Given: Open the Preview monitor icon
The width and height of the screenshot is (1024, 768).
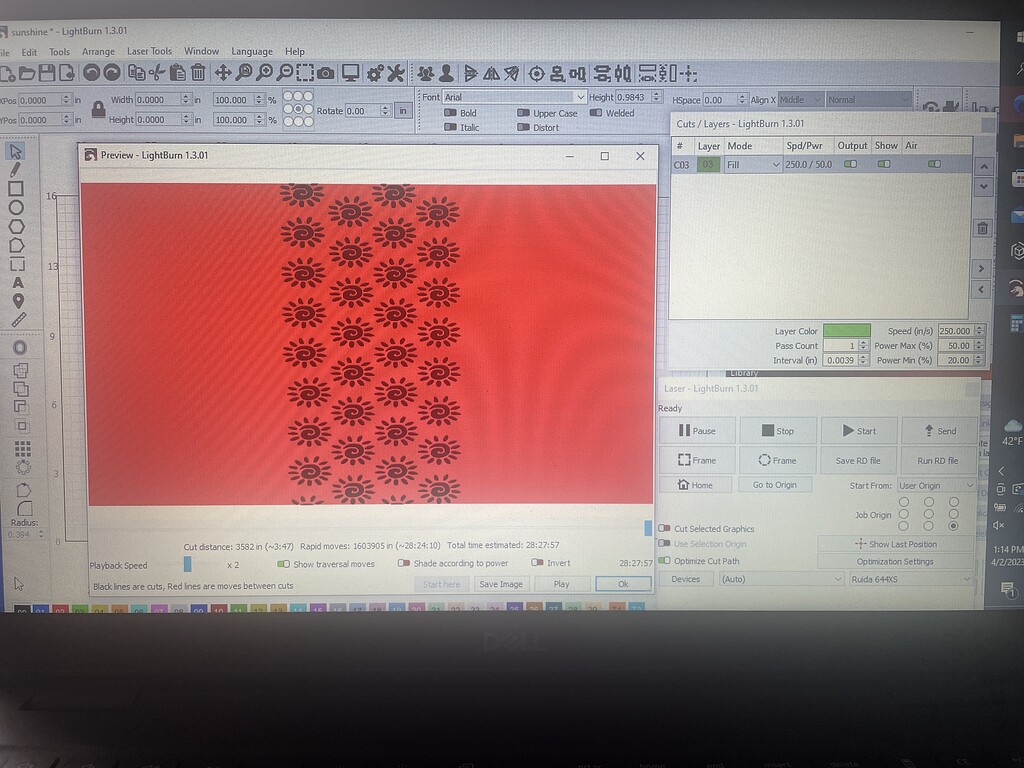Looking at the screenshot, I should (351, 73).
